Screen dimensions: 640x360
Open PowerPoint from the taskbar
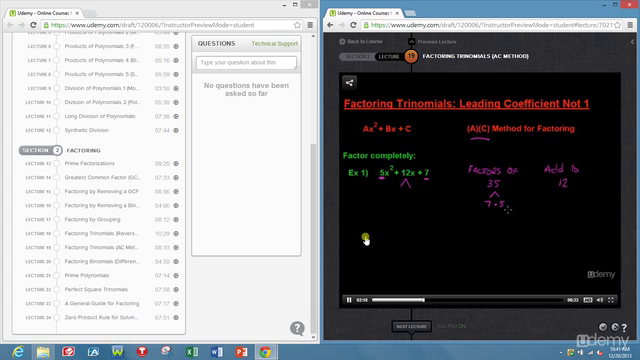[x=242, y=352]
